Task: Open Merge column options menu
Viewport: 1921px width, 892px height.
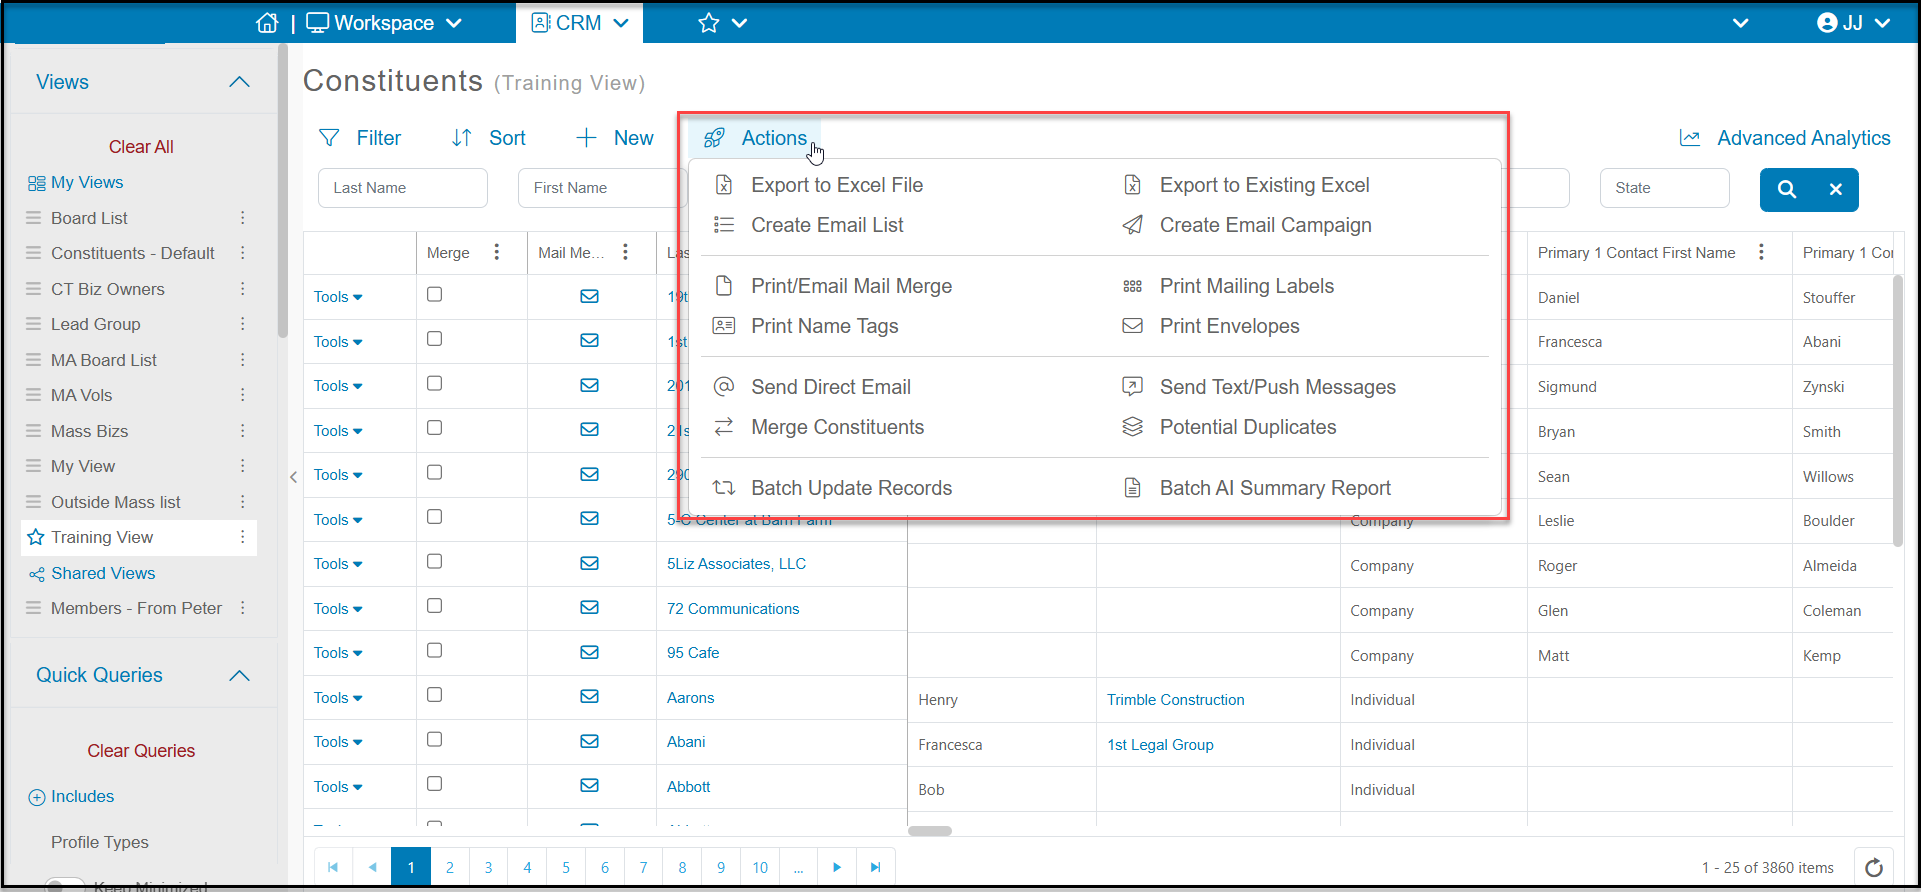Action: tap(497, 252)
